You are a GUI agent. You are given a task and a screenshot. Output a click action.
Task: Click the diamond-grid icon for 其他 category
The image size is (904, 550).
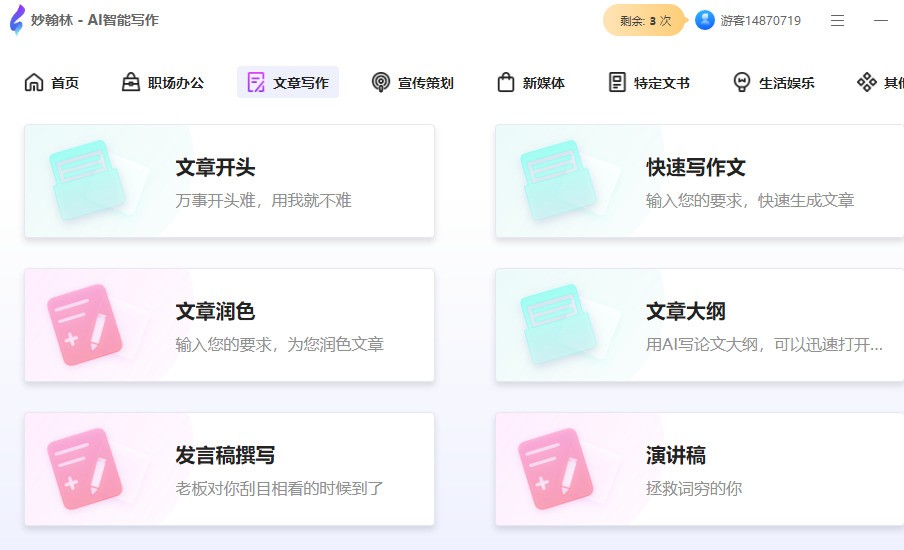tap(867, 82)
